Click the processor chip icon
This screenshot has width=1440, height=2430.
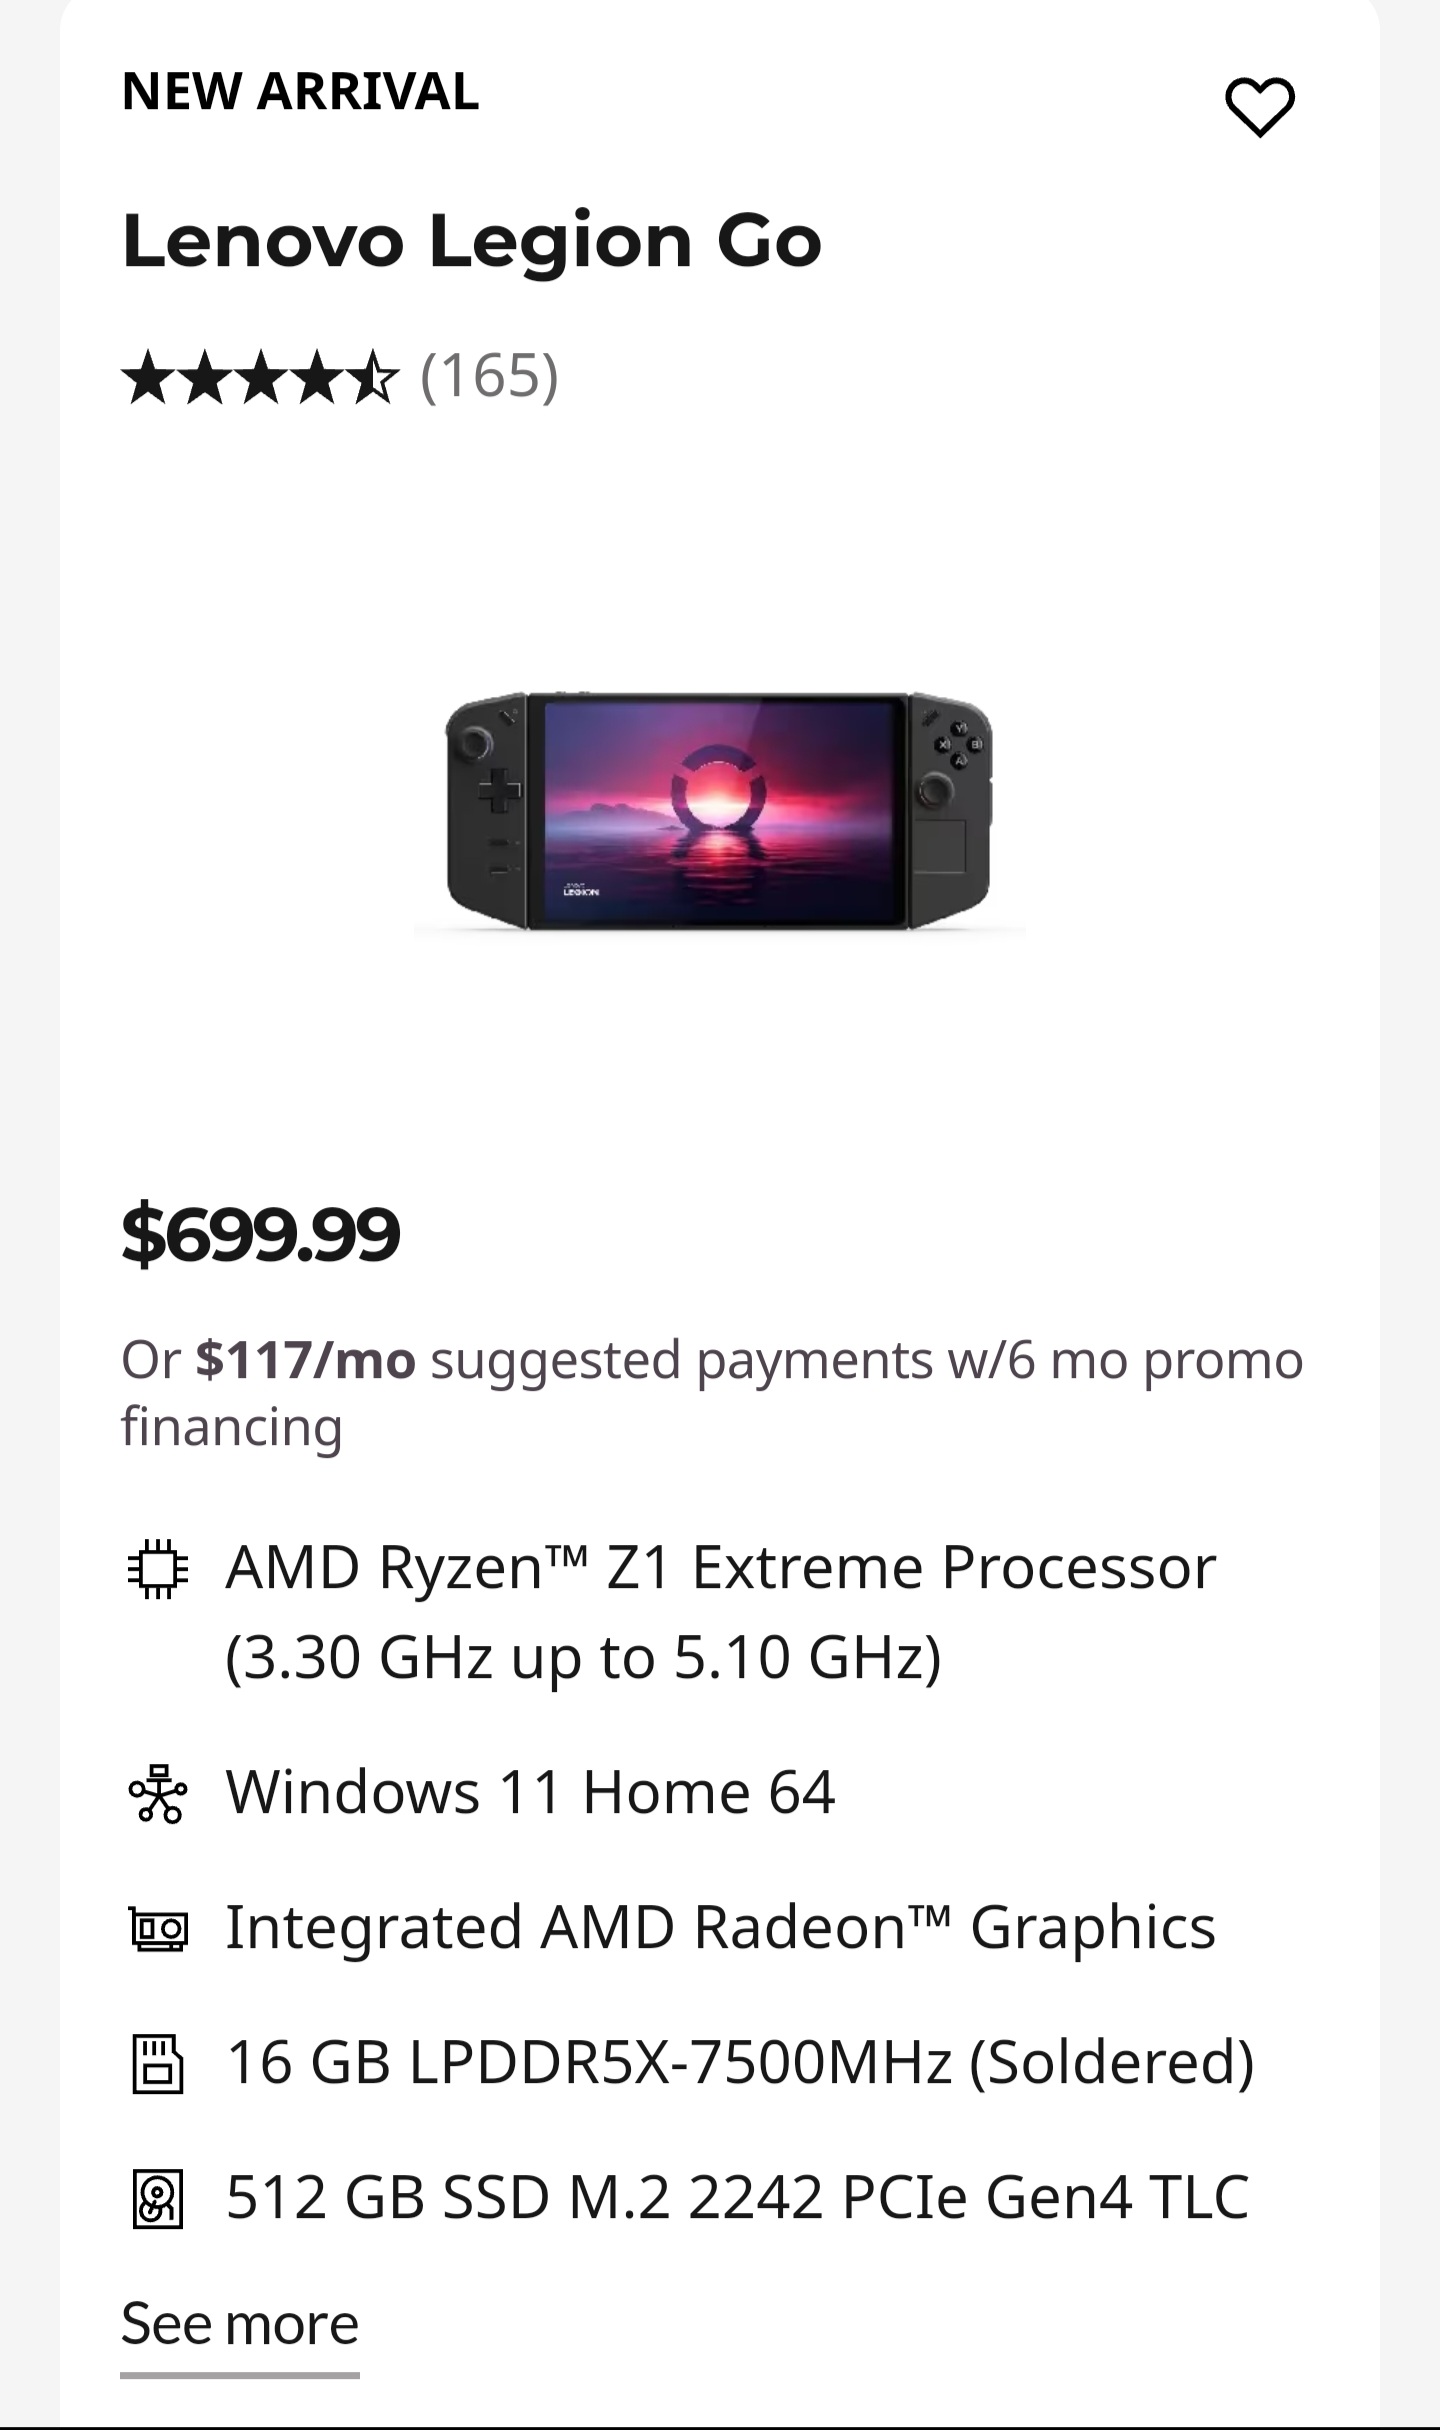(158, 1568)
